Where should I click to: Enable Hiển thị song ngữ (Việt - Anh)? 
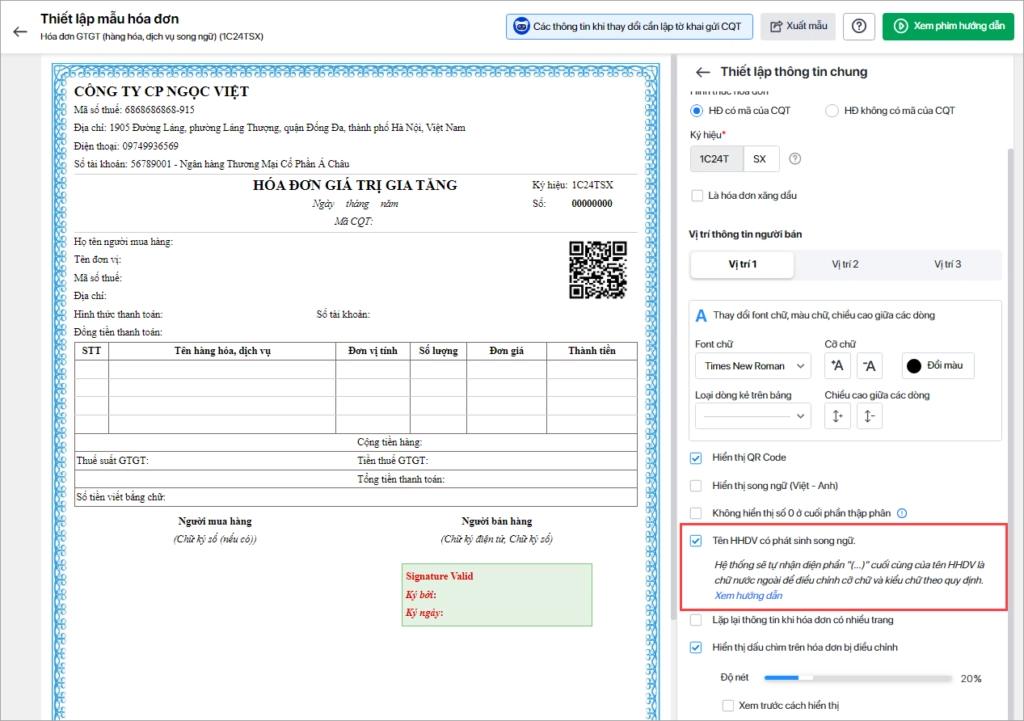(697, 486)
